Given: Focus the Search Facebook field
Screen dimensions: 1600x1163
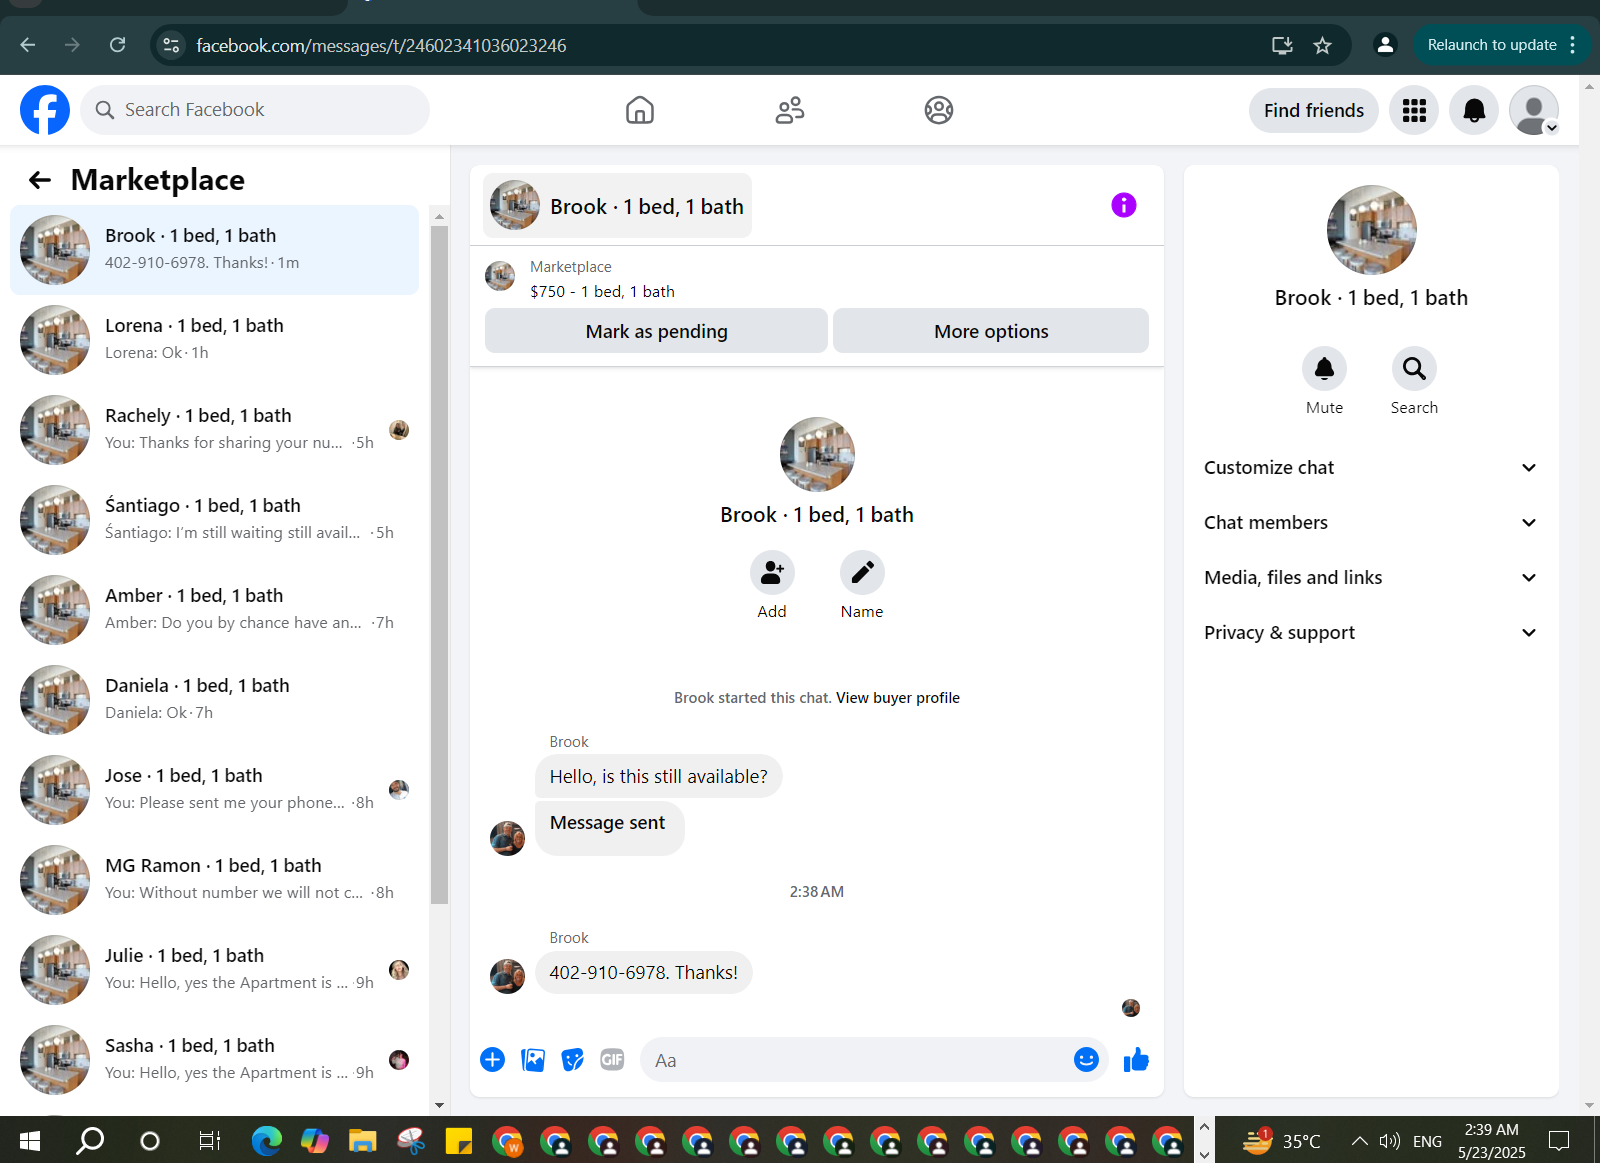Looking at the screenshot, I should point(255,110).
